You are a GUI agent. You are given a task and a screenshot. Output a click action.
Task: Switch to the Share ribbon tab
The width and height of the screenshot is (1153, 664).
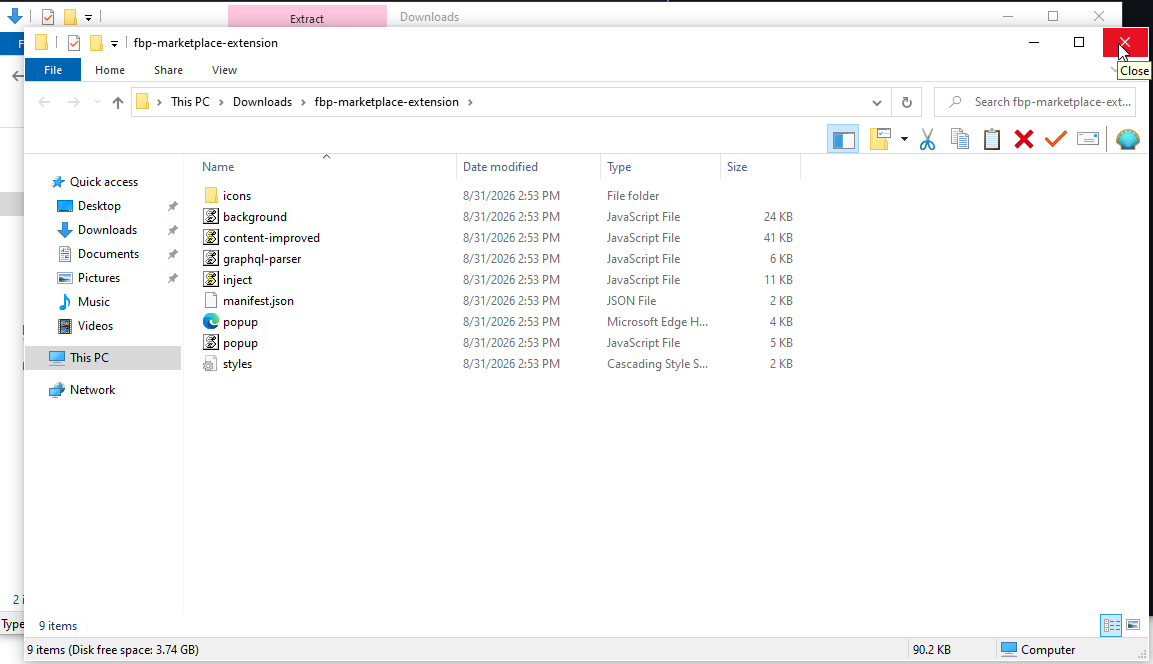coord(168,70)
